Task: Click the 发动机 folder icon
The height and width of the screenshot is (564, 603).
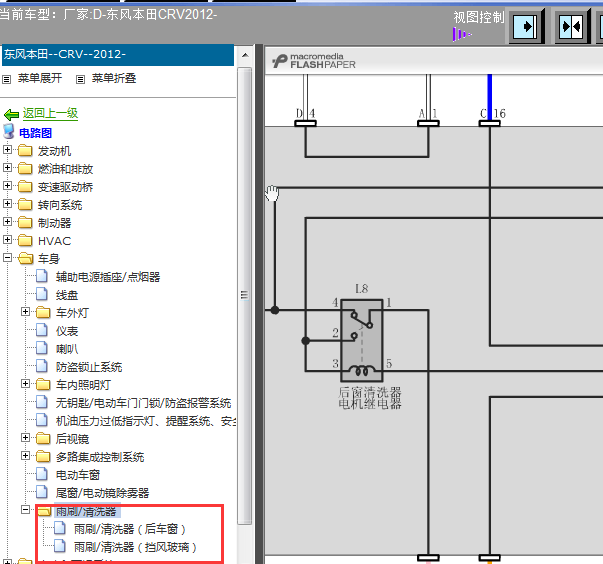Action: tap(25, 150)
